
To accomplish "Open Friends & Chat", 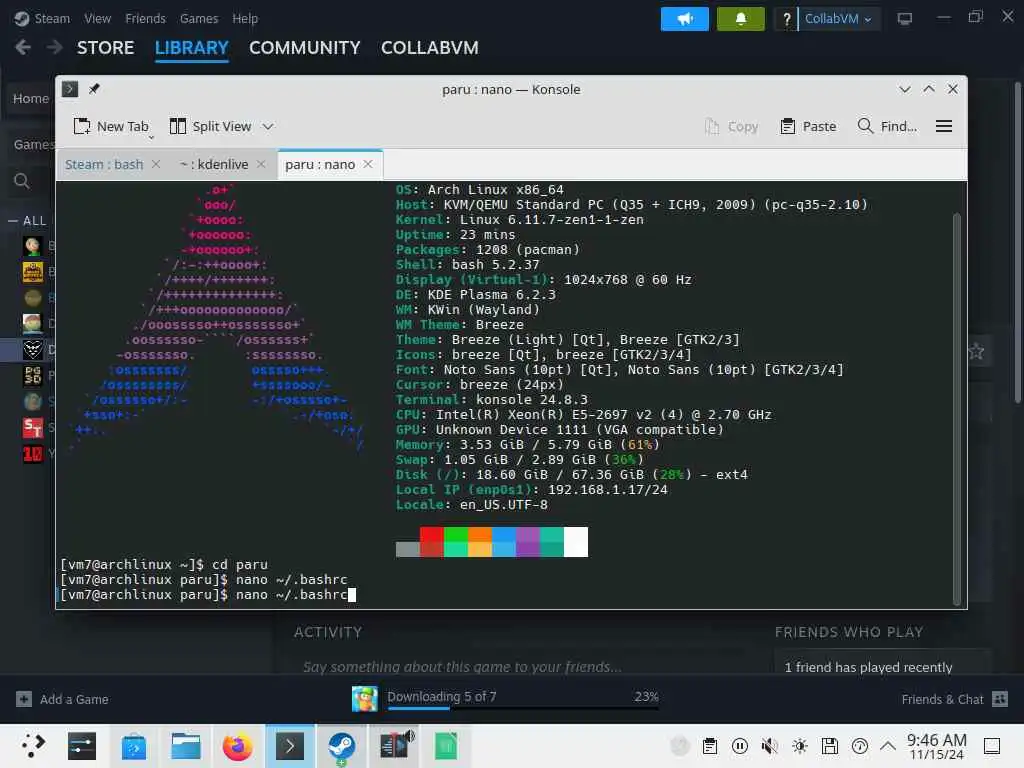I will point(954,699).
